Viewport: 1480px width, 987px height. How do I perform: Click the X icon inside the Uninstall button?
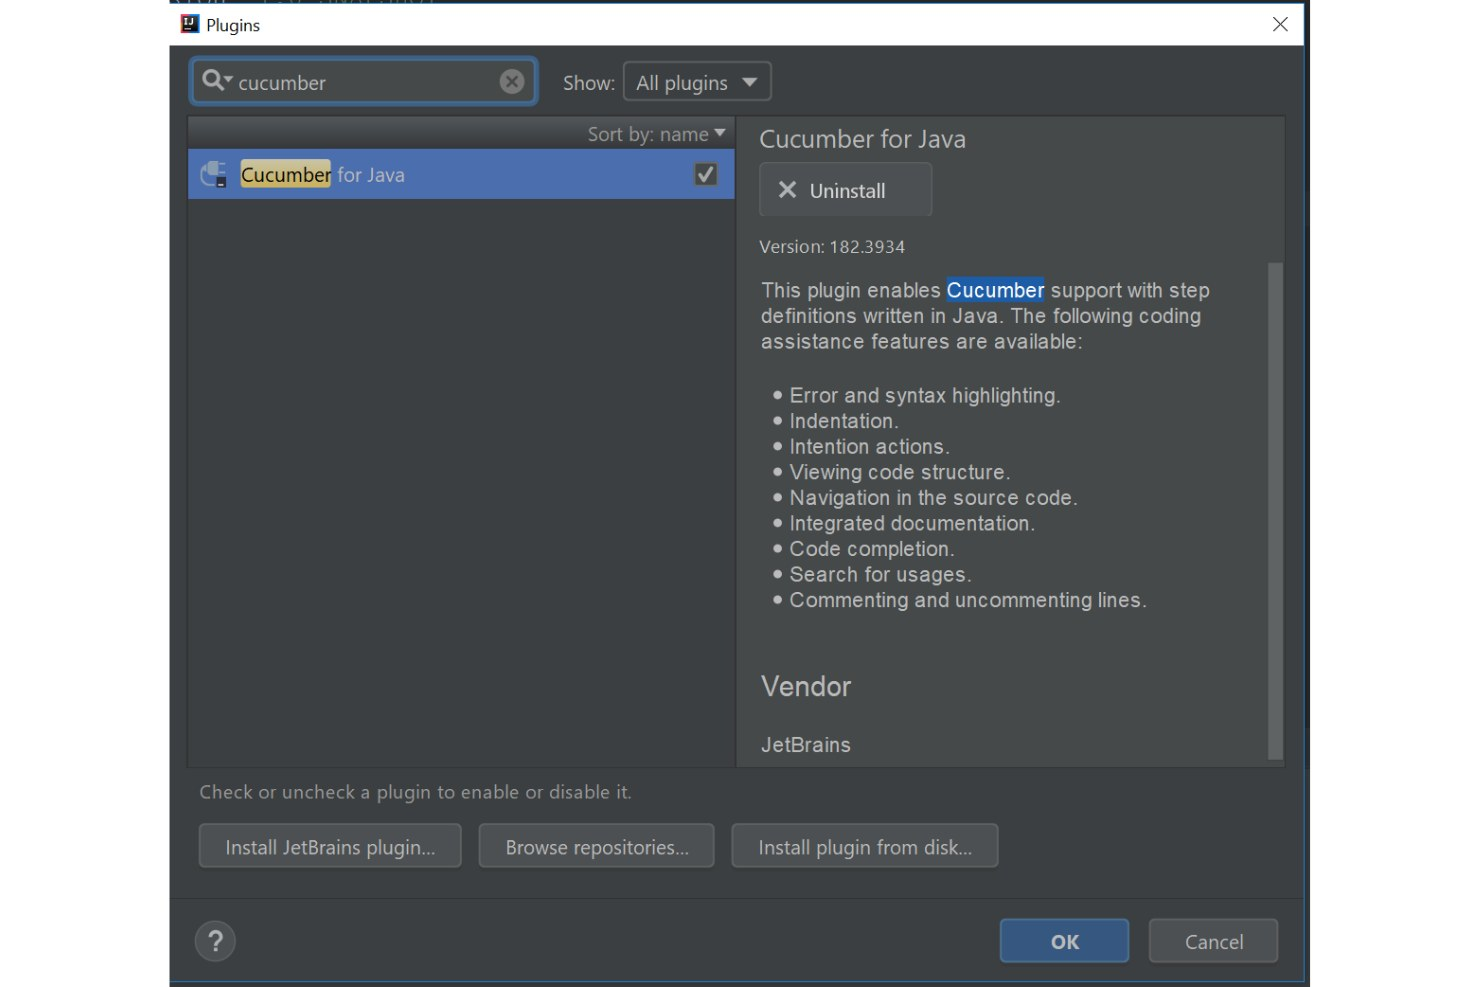pos(786,189)
